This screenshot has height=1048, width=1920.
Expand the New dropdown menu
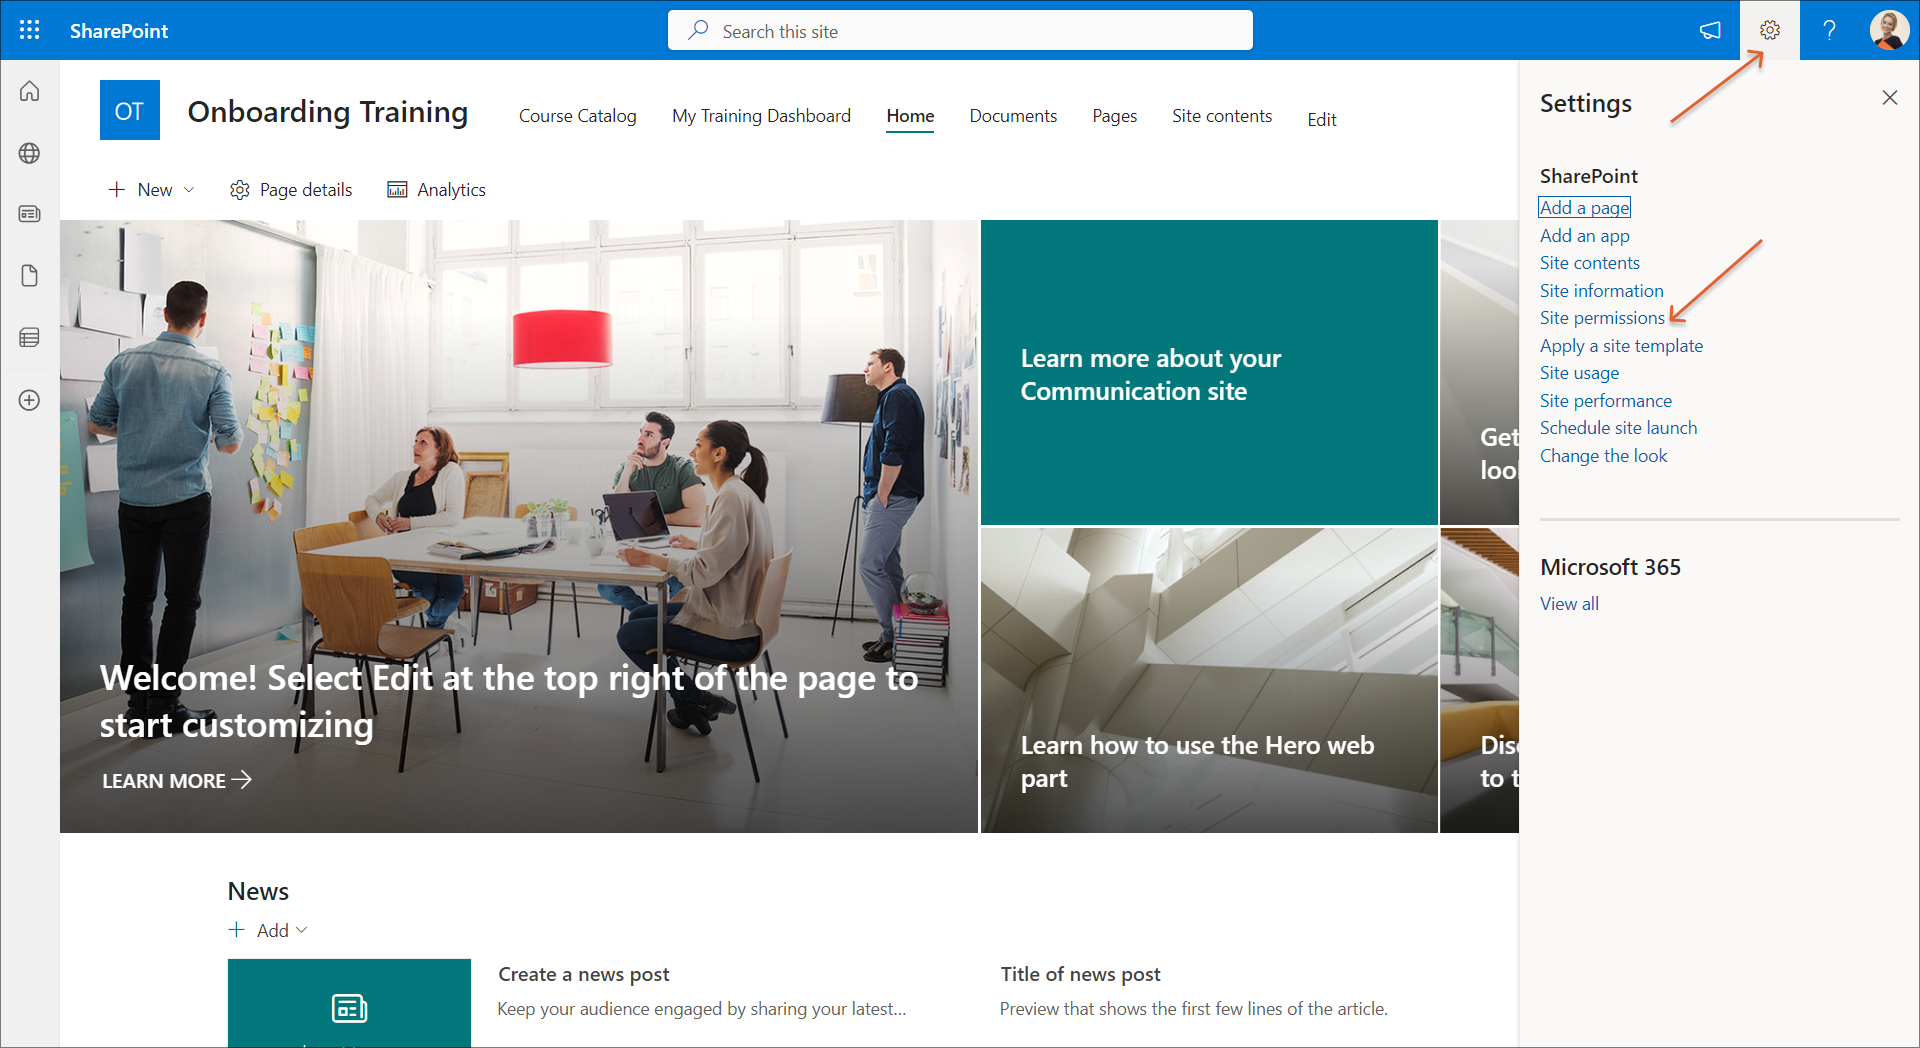pos(153,190)
